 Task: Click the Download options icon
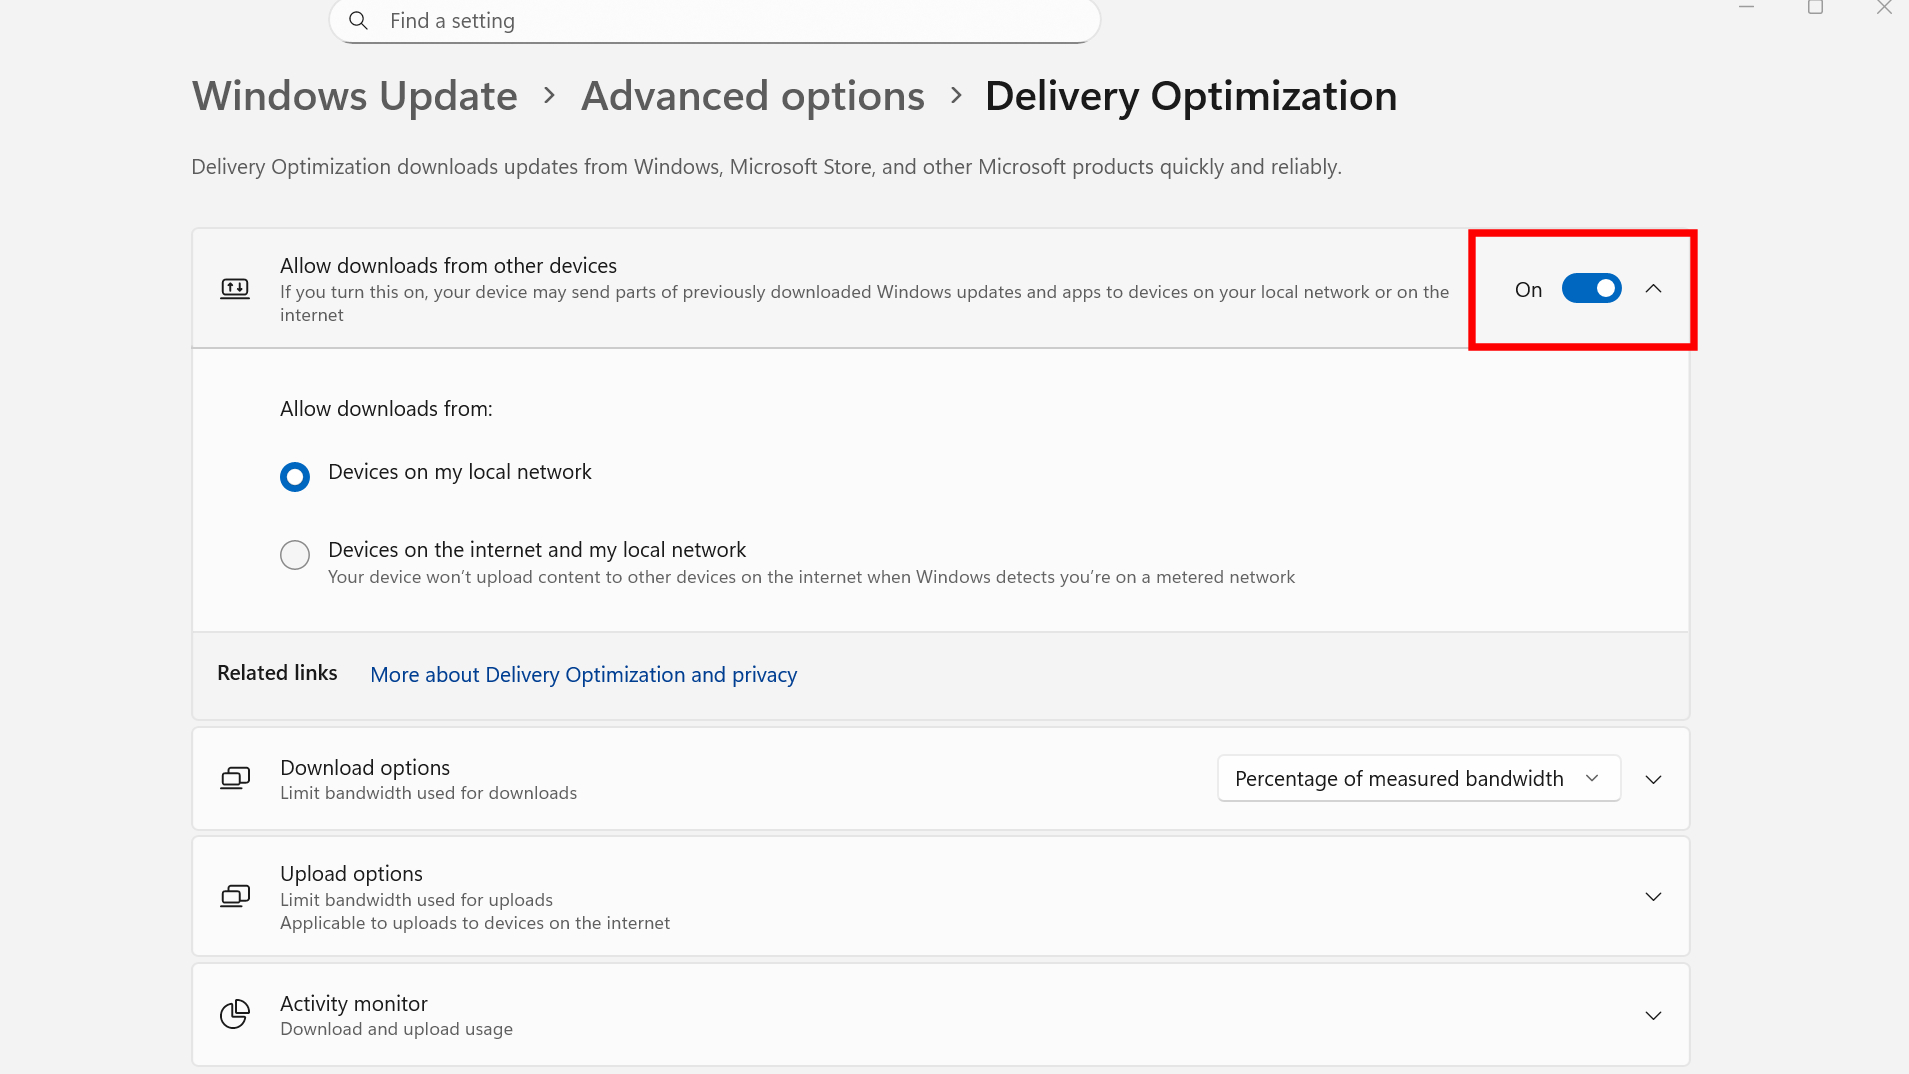tap(235, 778)
